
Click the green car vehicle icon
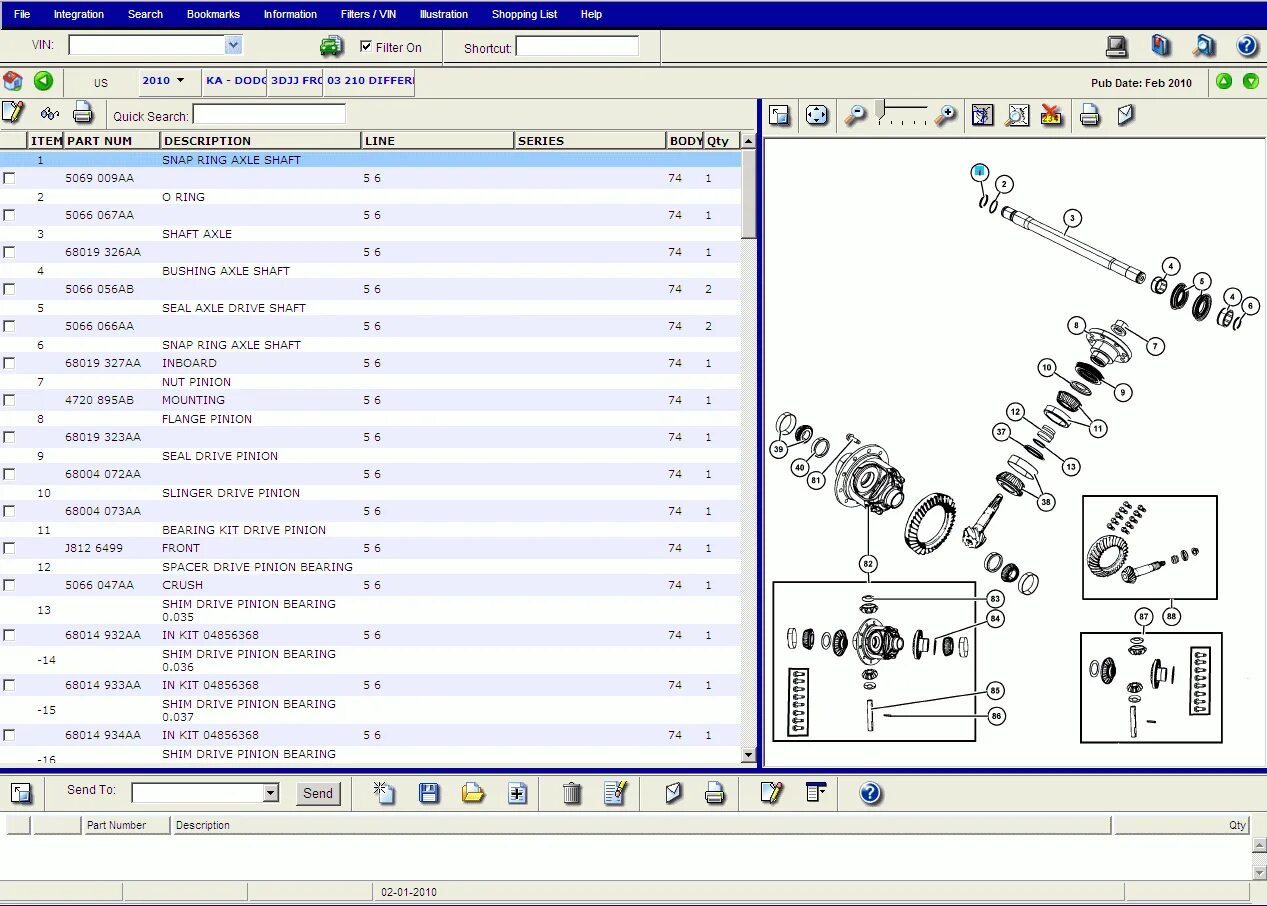[x=331, y=47]
